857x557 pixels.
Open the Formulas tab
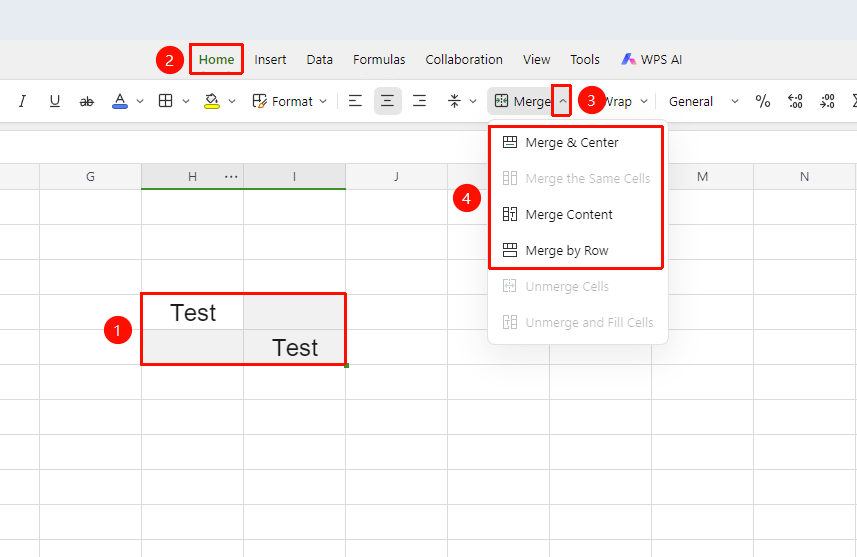[379, 60]
